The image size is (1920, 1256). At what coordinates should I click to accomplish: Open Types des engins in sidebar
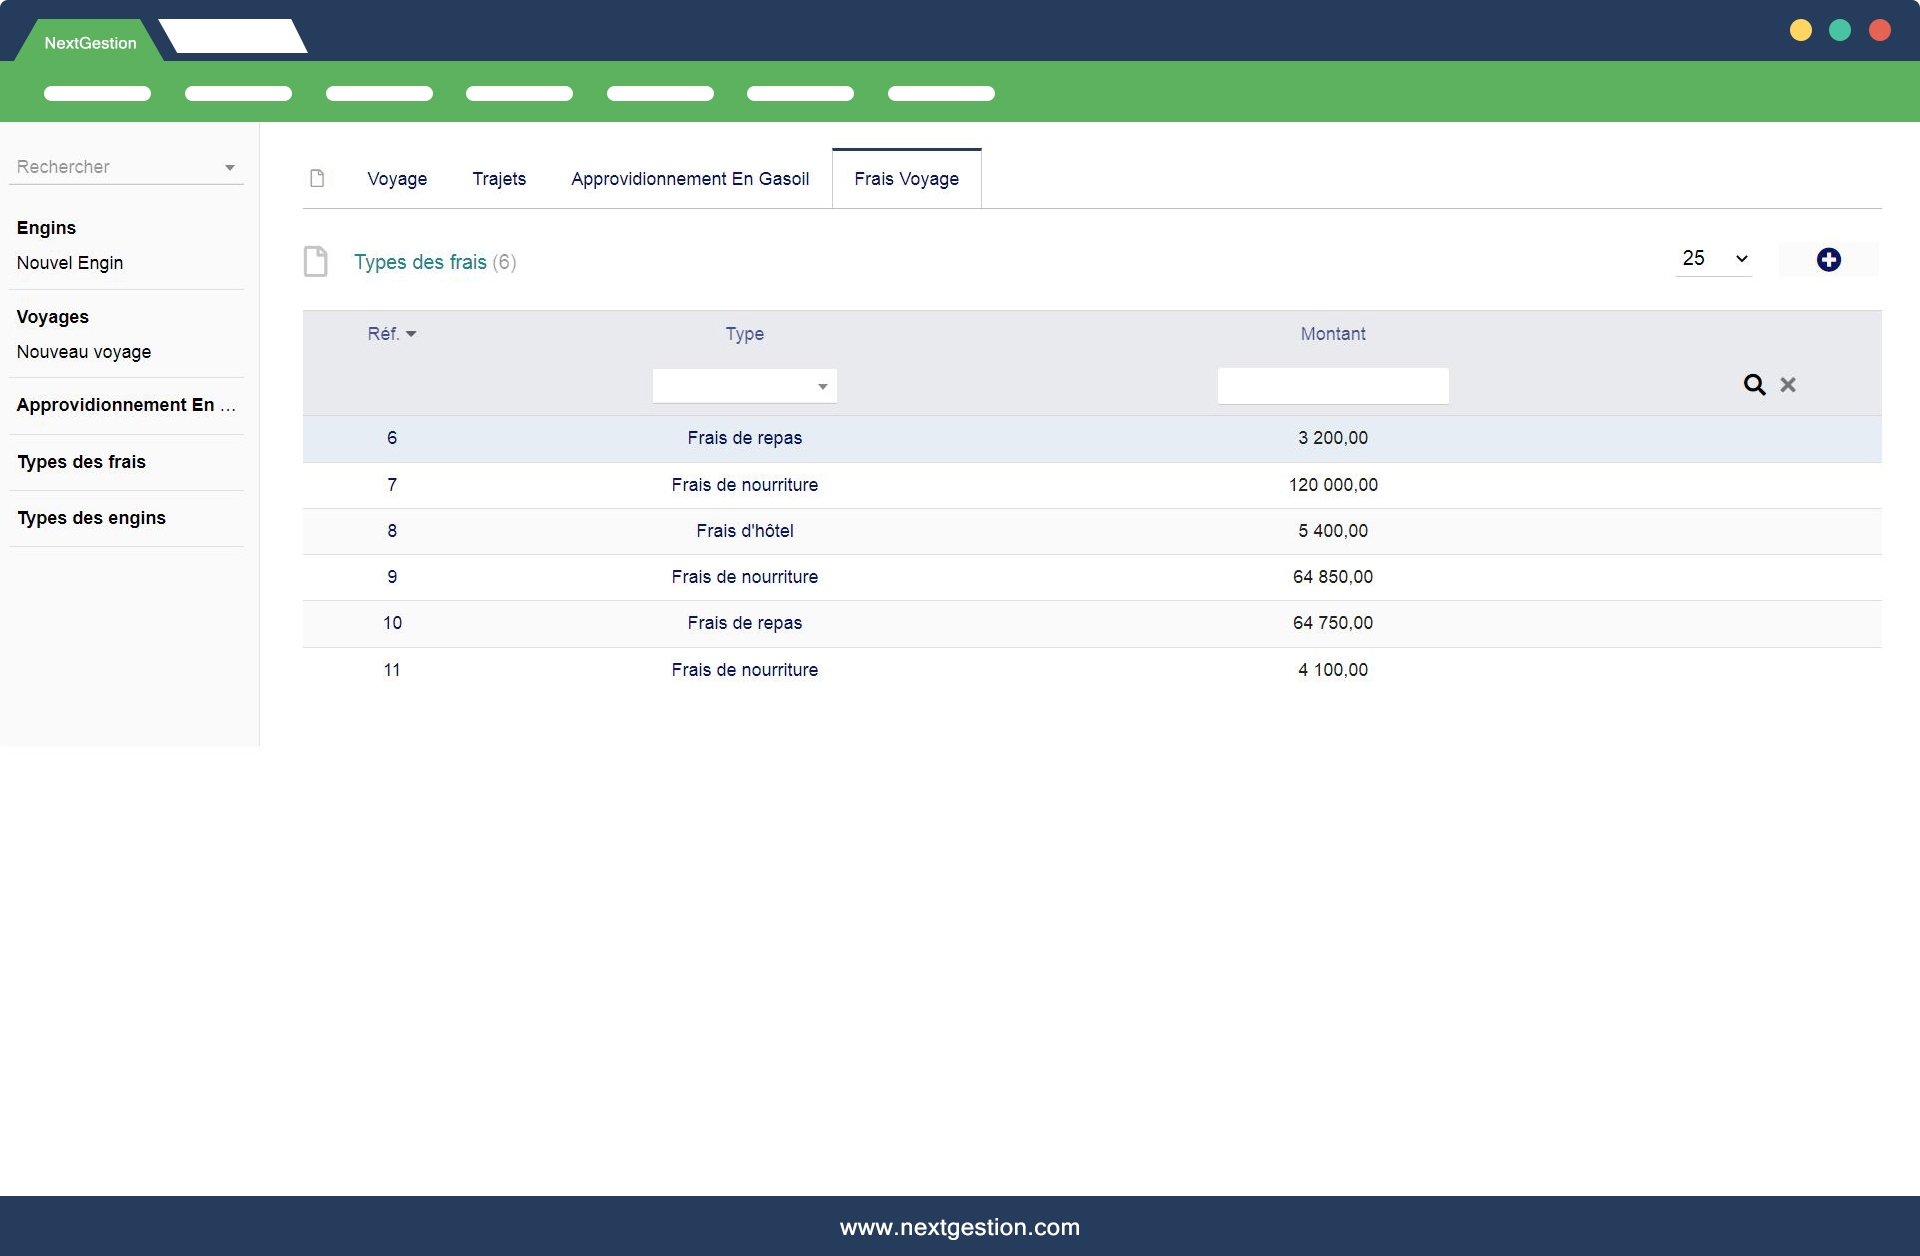pos(91,518)
